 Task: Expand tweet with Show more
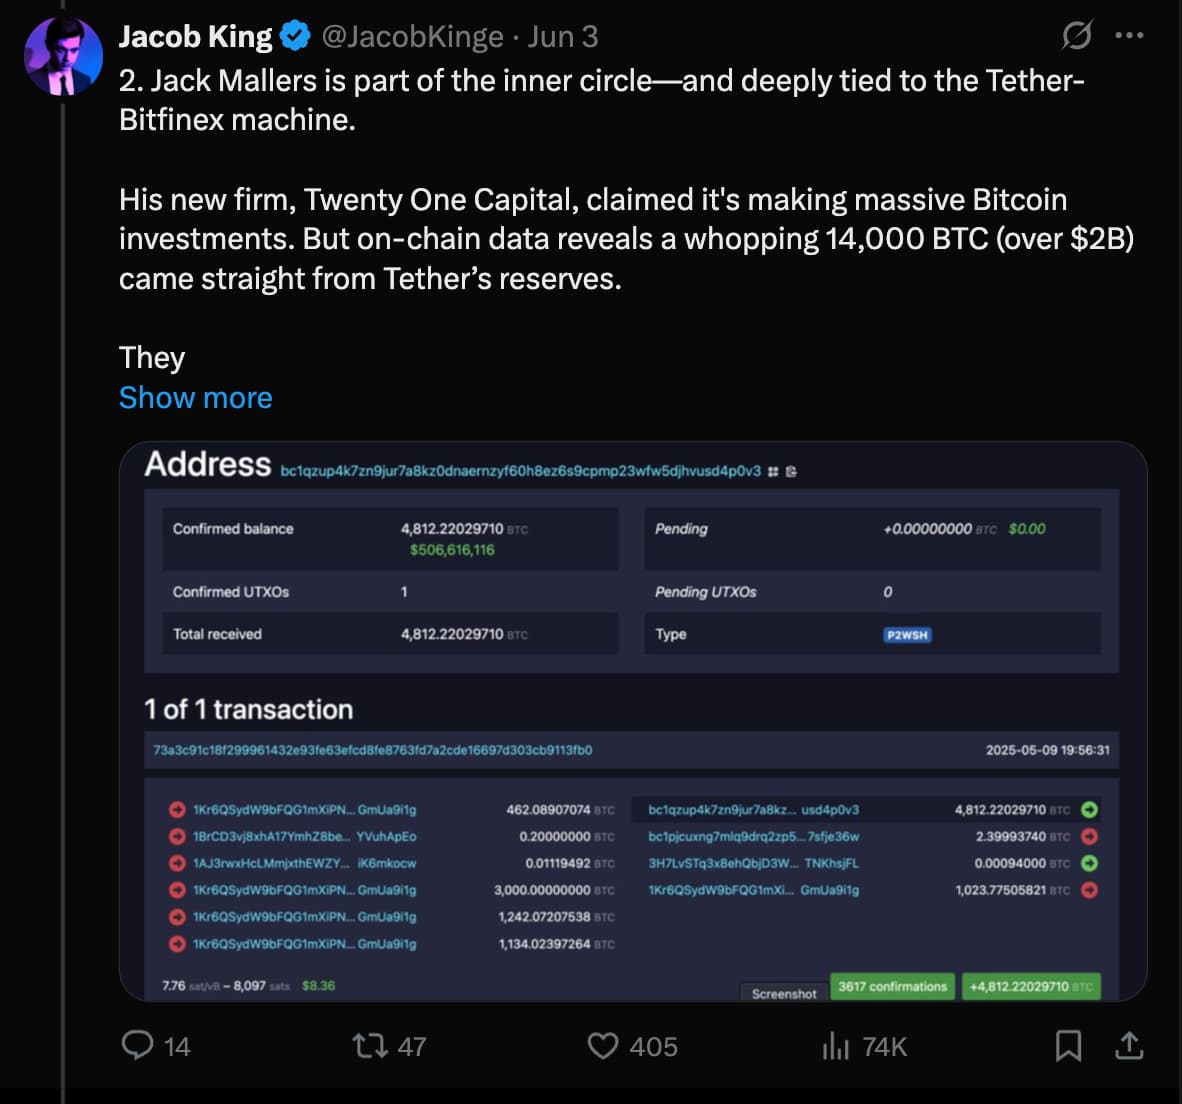pos(195,398)
